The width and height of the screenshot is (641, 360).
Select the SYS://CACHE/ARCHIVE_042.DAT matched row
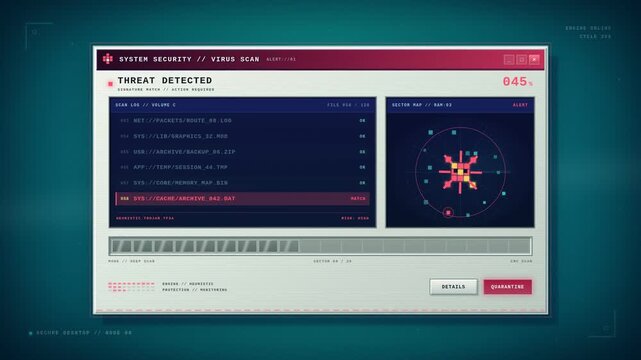coord(242,199)
